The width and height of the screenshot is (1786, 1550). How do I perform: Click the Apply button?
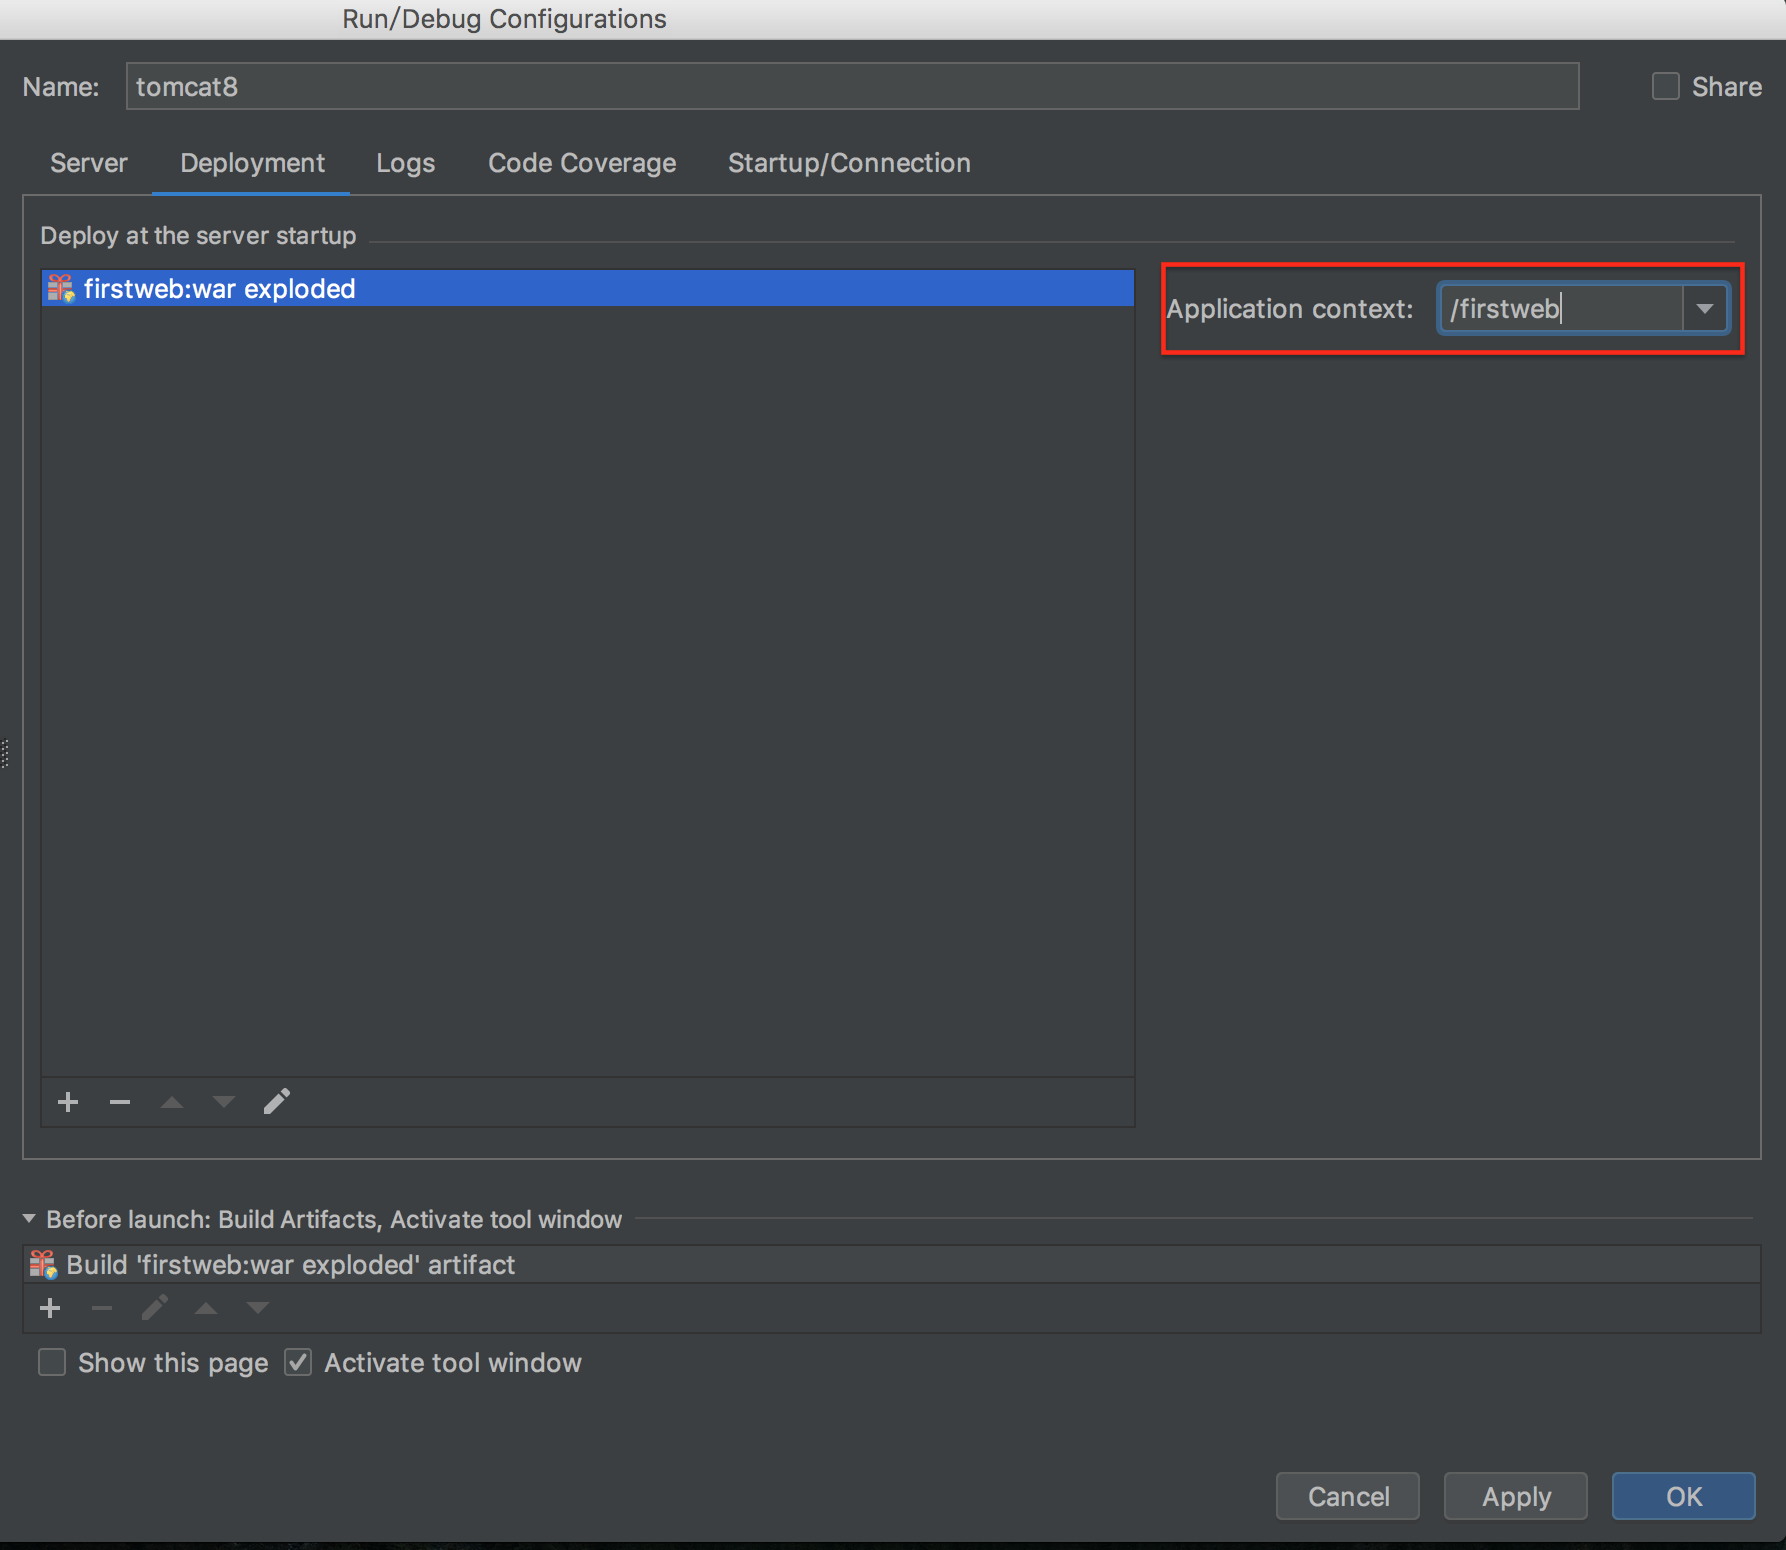[1515, 1496]
